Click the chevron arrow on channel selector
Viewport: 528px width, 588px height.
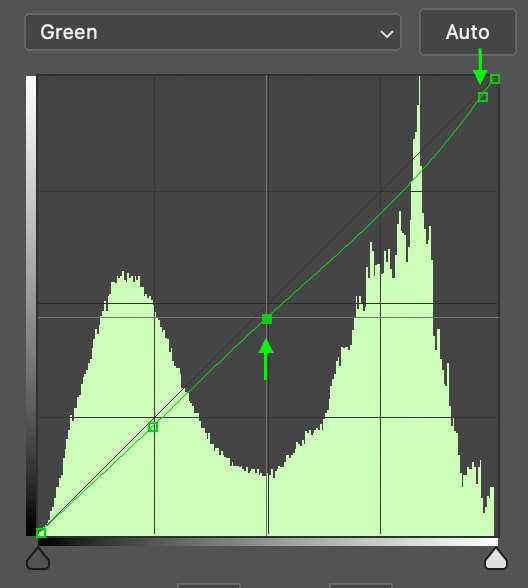(386, 34)
